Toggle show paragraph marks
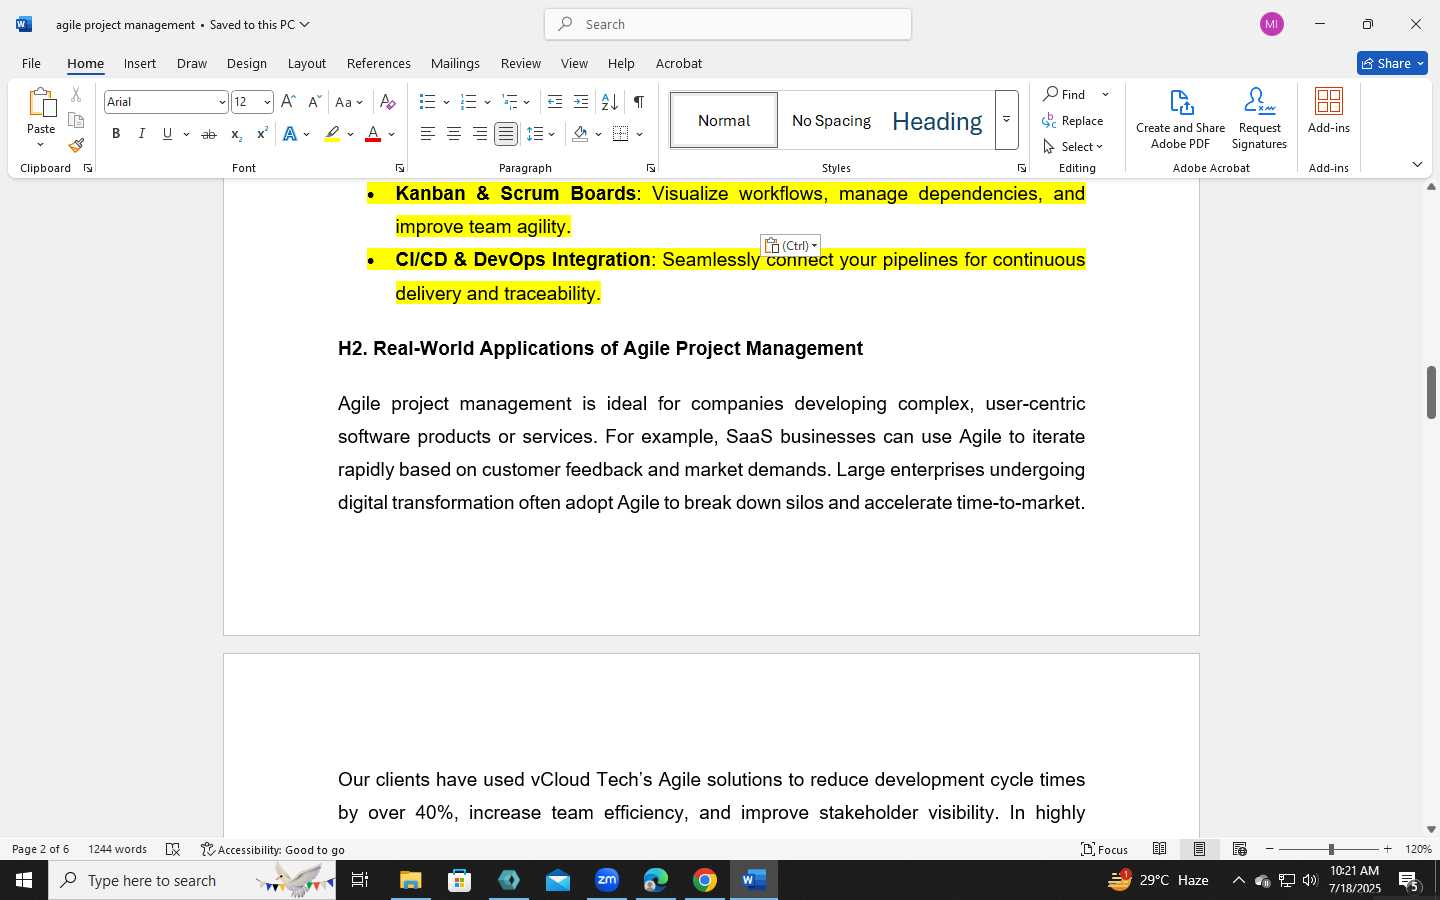The height and width of the screenshot is (900, 1440). click(x=638, y=102)
